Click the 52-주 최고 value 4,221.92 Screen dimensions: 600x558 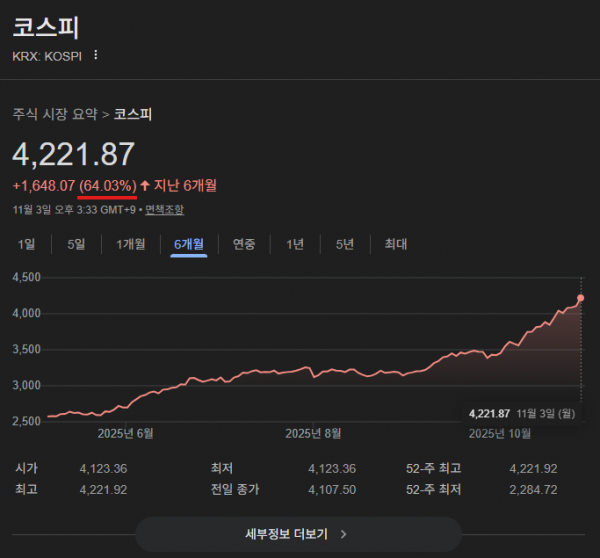click(x=533, y=468)
